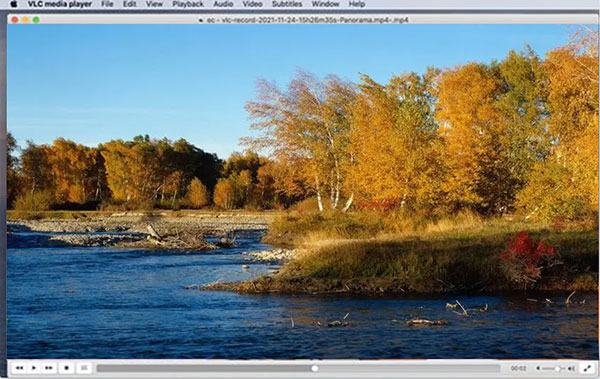Click the video display area
Screen dimensions: 600x379
(302, 191)
